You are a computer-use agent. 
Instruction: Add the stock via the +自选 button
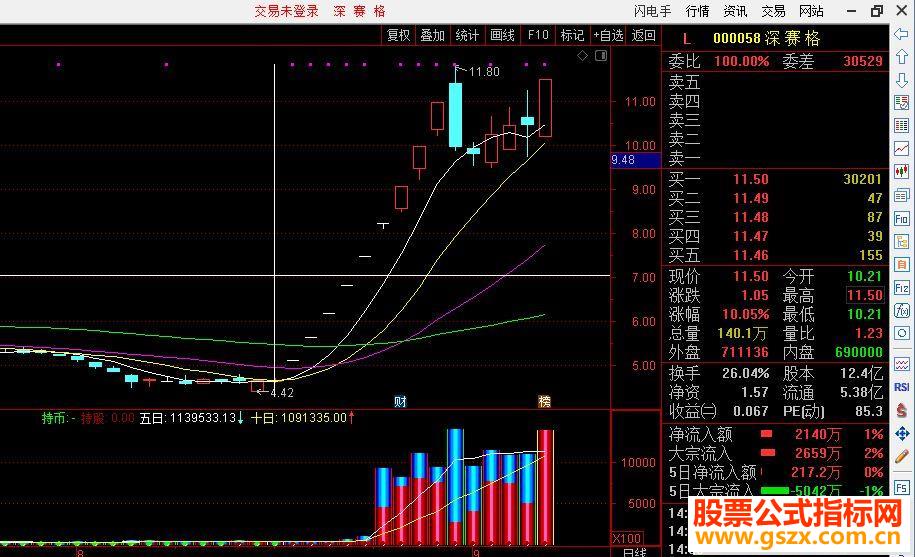coord(609,36)
